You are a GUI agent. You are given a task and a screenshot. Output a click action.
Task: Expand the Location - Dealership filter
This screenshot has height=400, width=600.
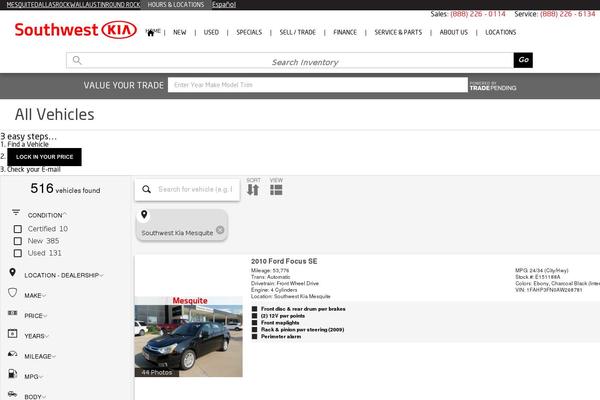coord(64,275)
